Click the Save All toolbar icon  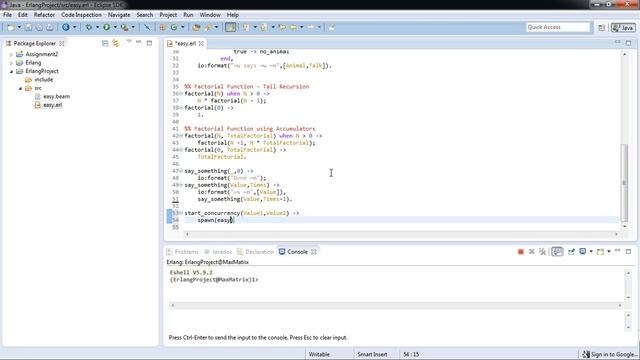click(39, 27)
